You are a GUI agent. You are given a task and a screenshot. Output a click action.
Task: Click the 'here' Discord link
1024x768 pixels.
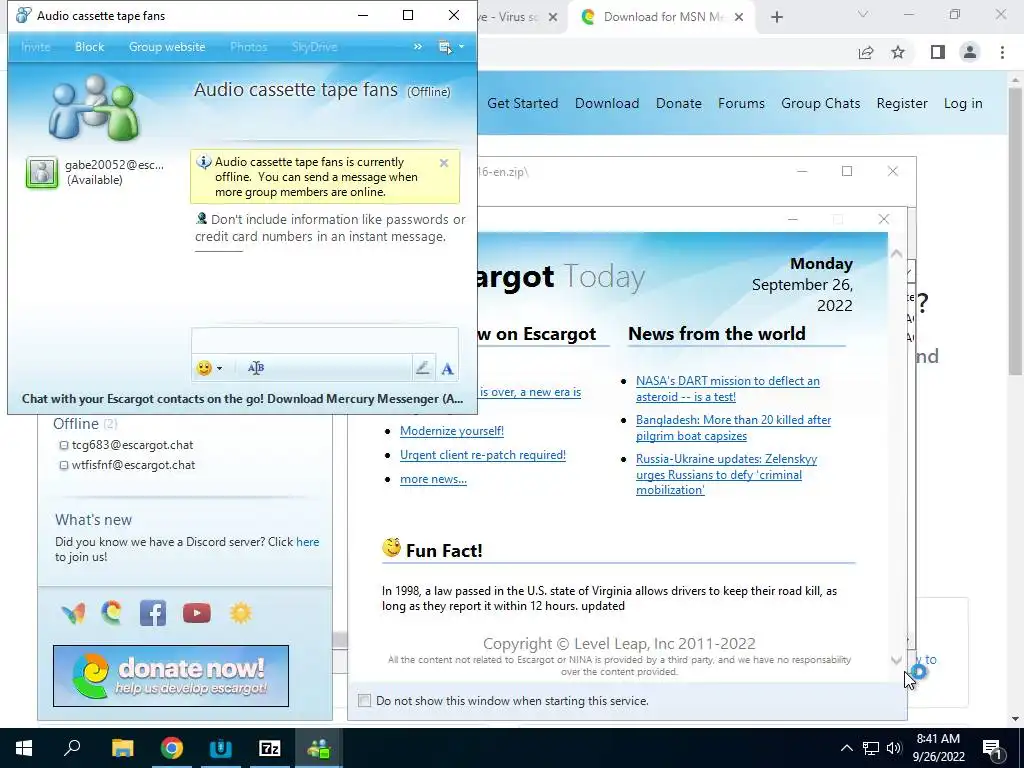308,542
